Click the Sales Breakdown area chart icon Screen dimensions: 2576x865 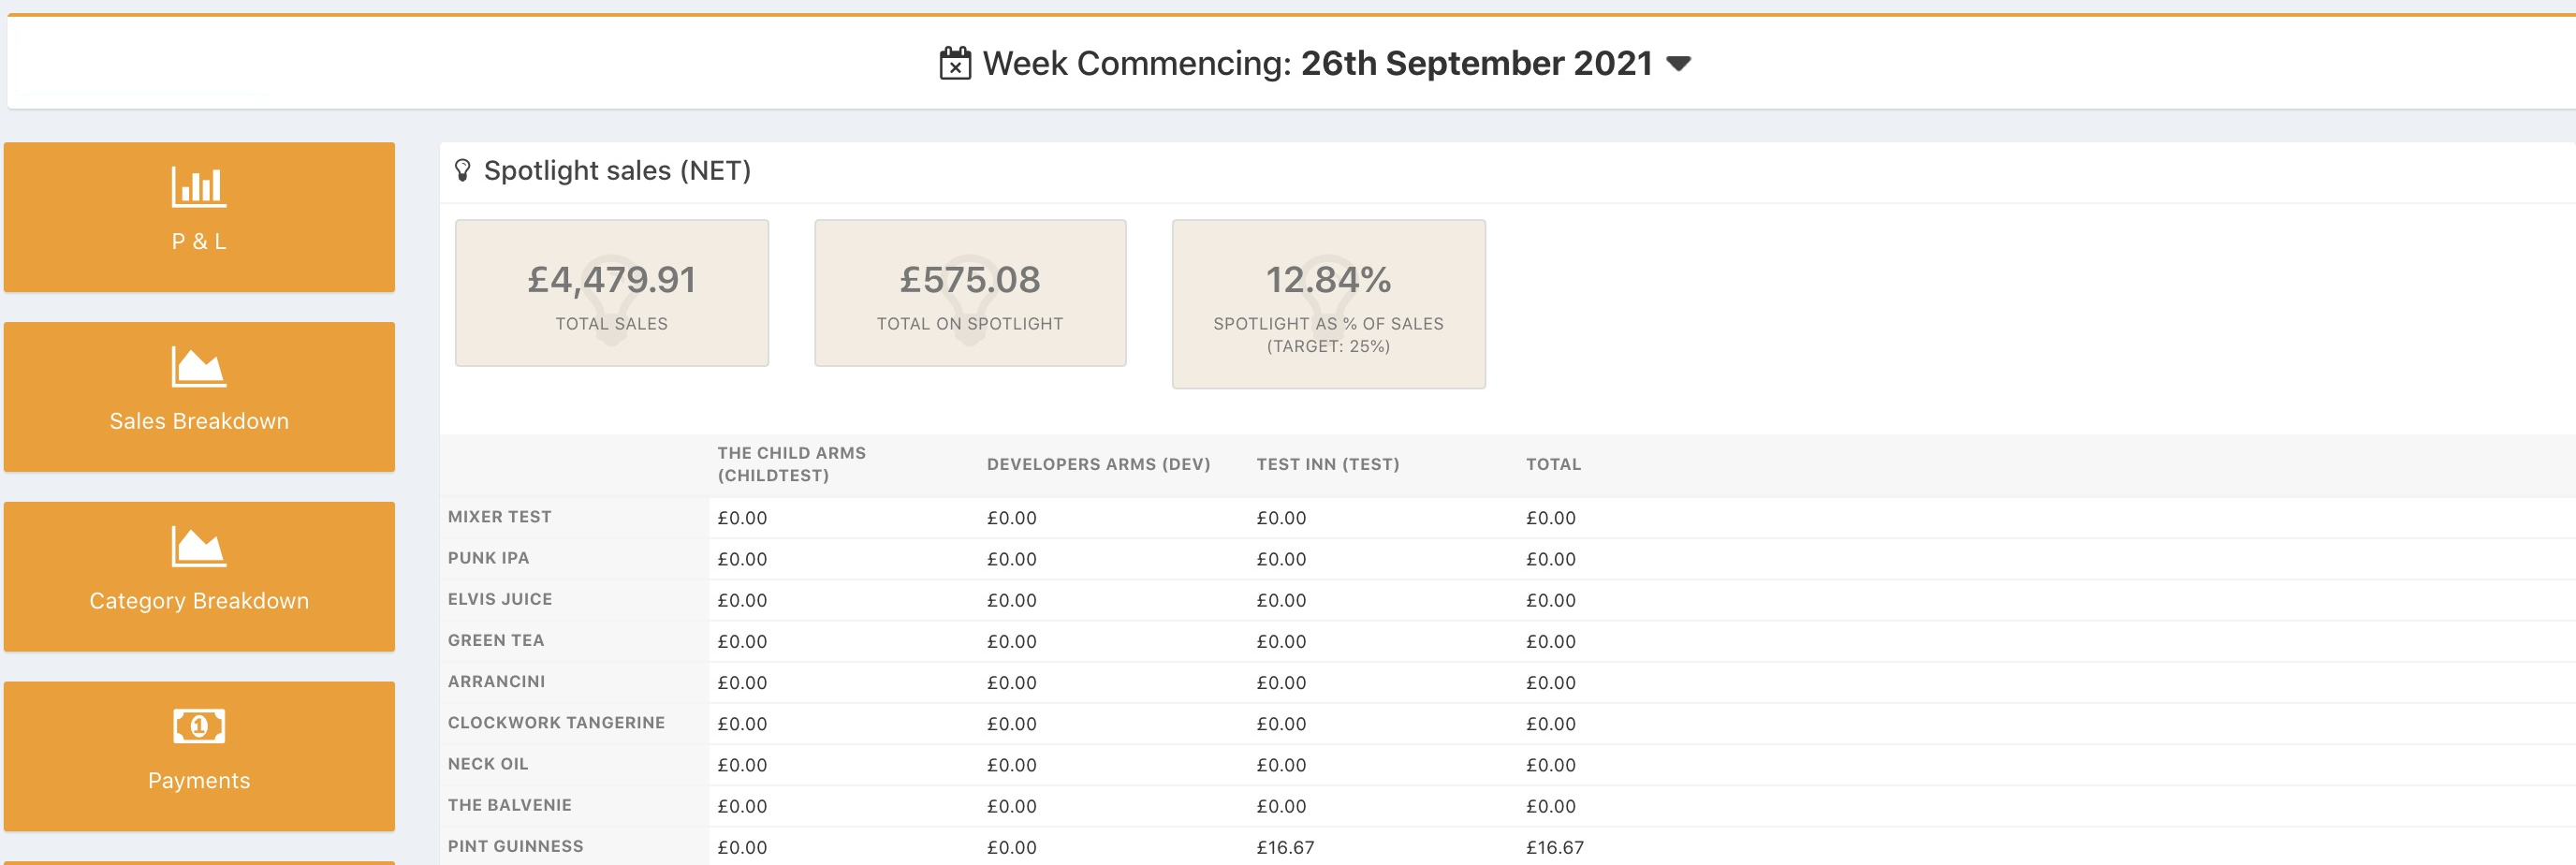coord(198,367)
